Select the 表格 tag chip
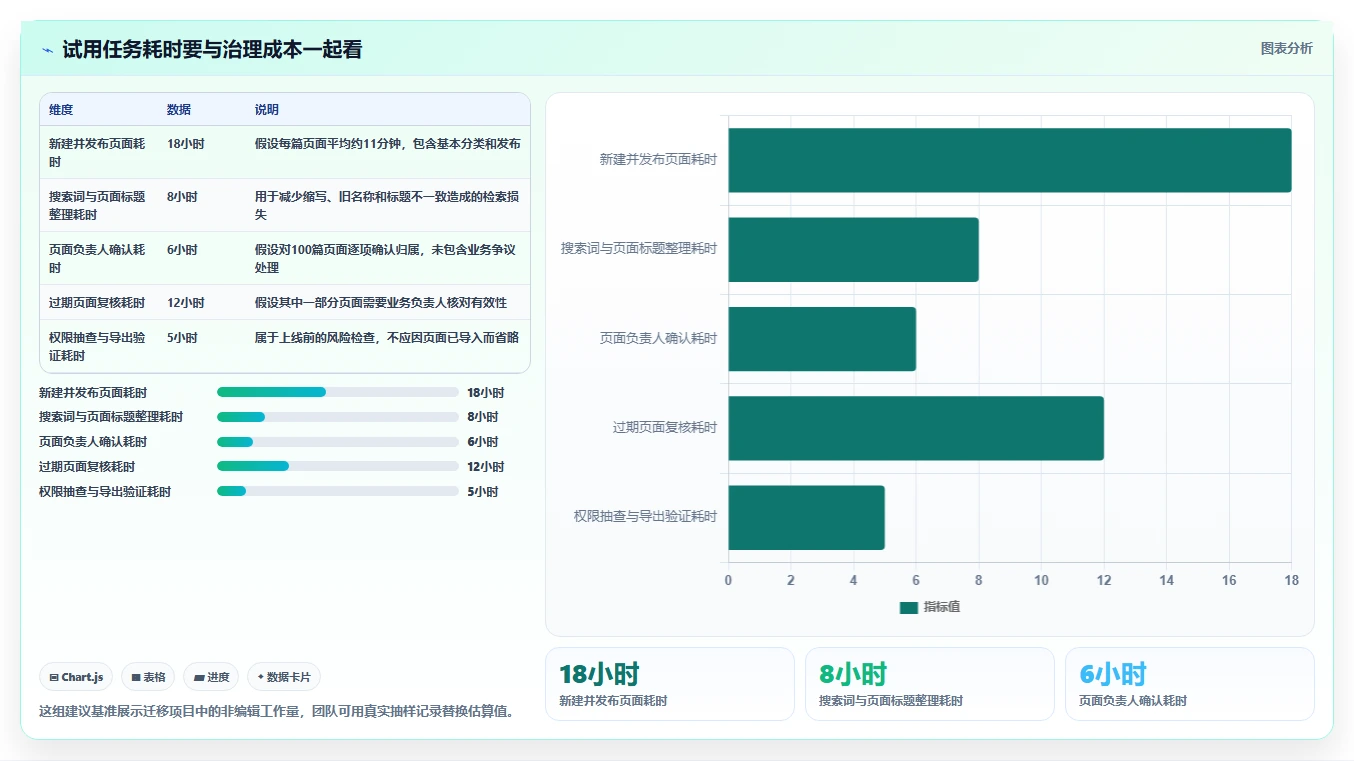This screenshot has width=1354, height=761. click(x=148, y=677)
